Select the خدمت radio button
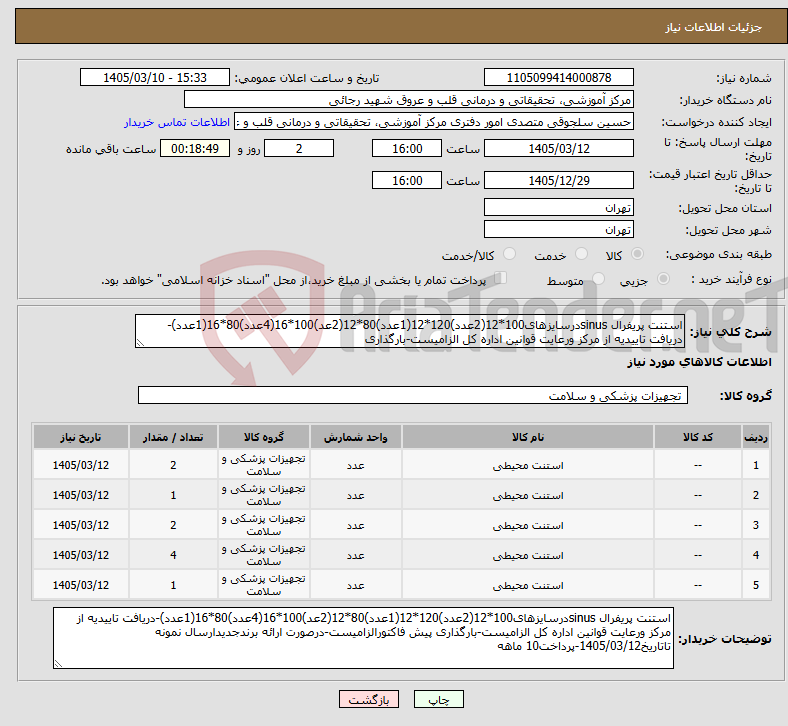Viewport: 788px width, 726px height. click(581, 254)
